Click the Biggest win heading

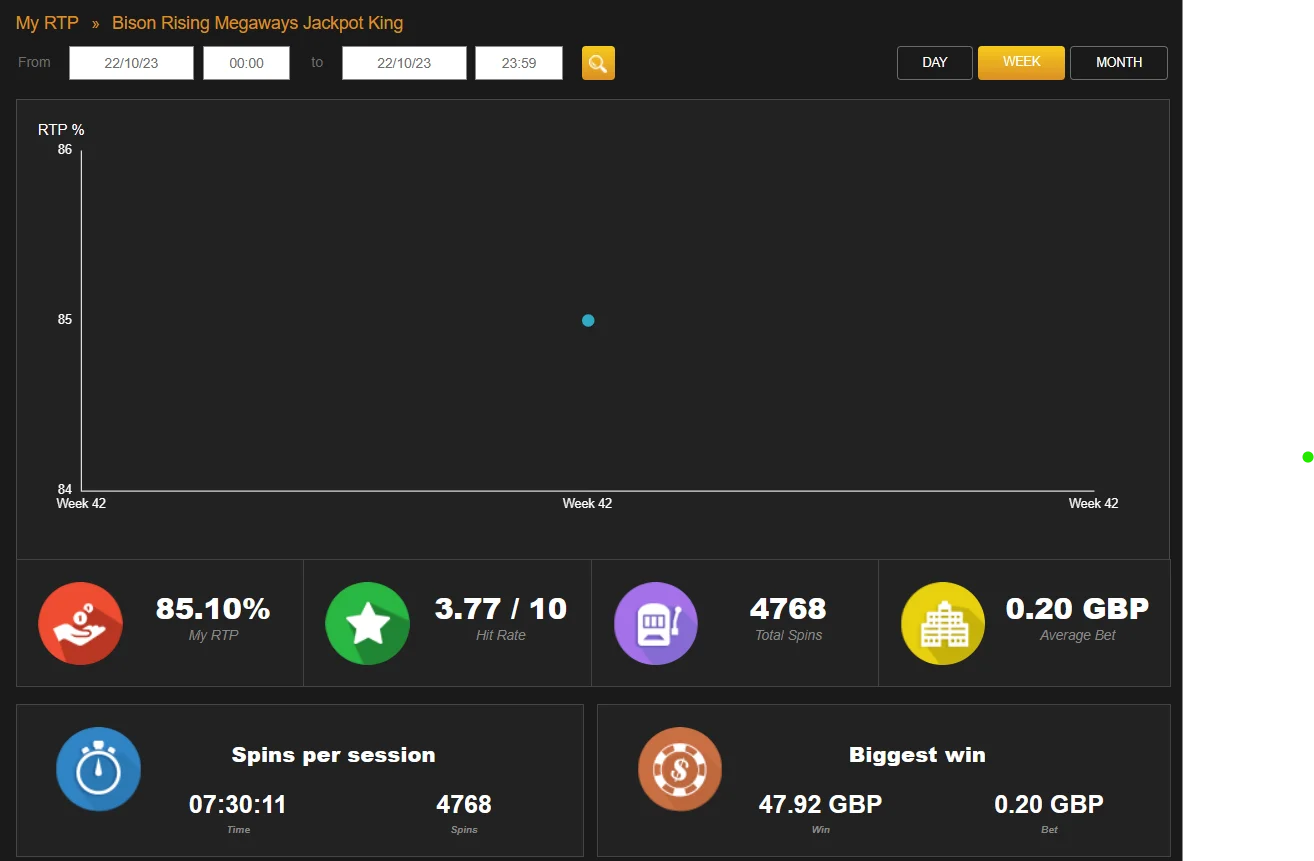917,755
